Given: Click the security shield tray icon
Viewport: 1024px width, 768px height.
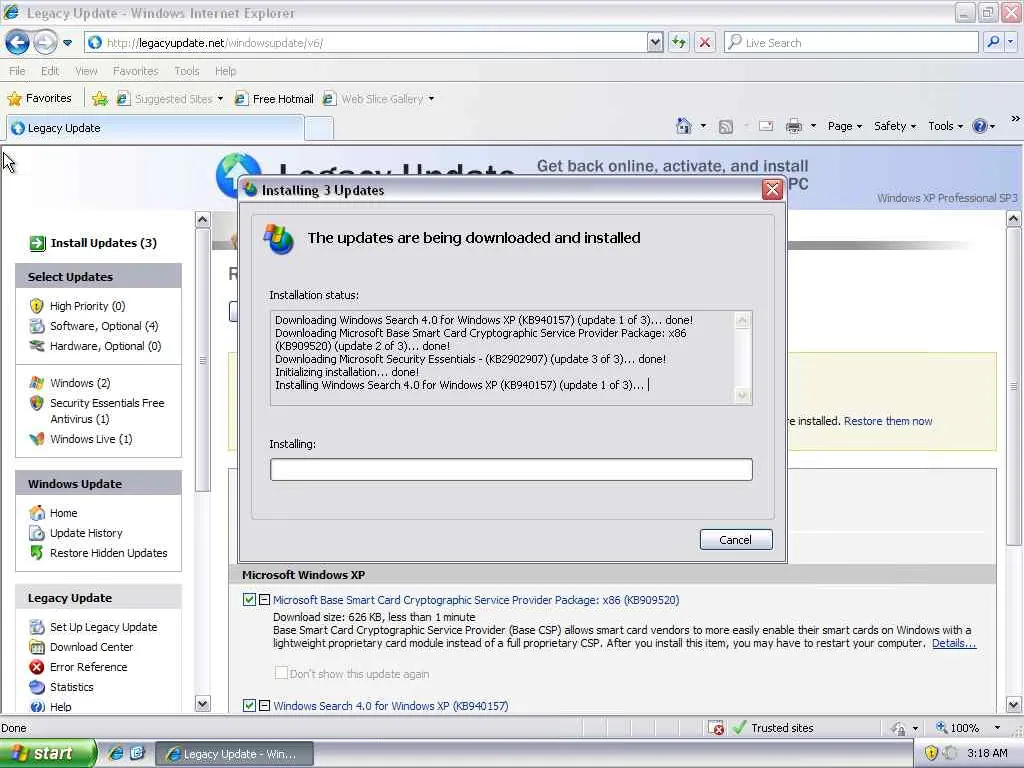Looking at the screenshot, I should click(931, 753).
